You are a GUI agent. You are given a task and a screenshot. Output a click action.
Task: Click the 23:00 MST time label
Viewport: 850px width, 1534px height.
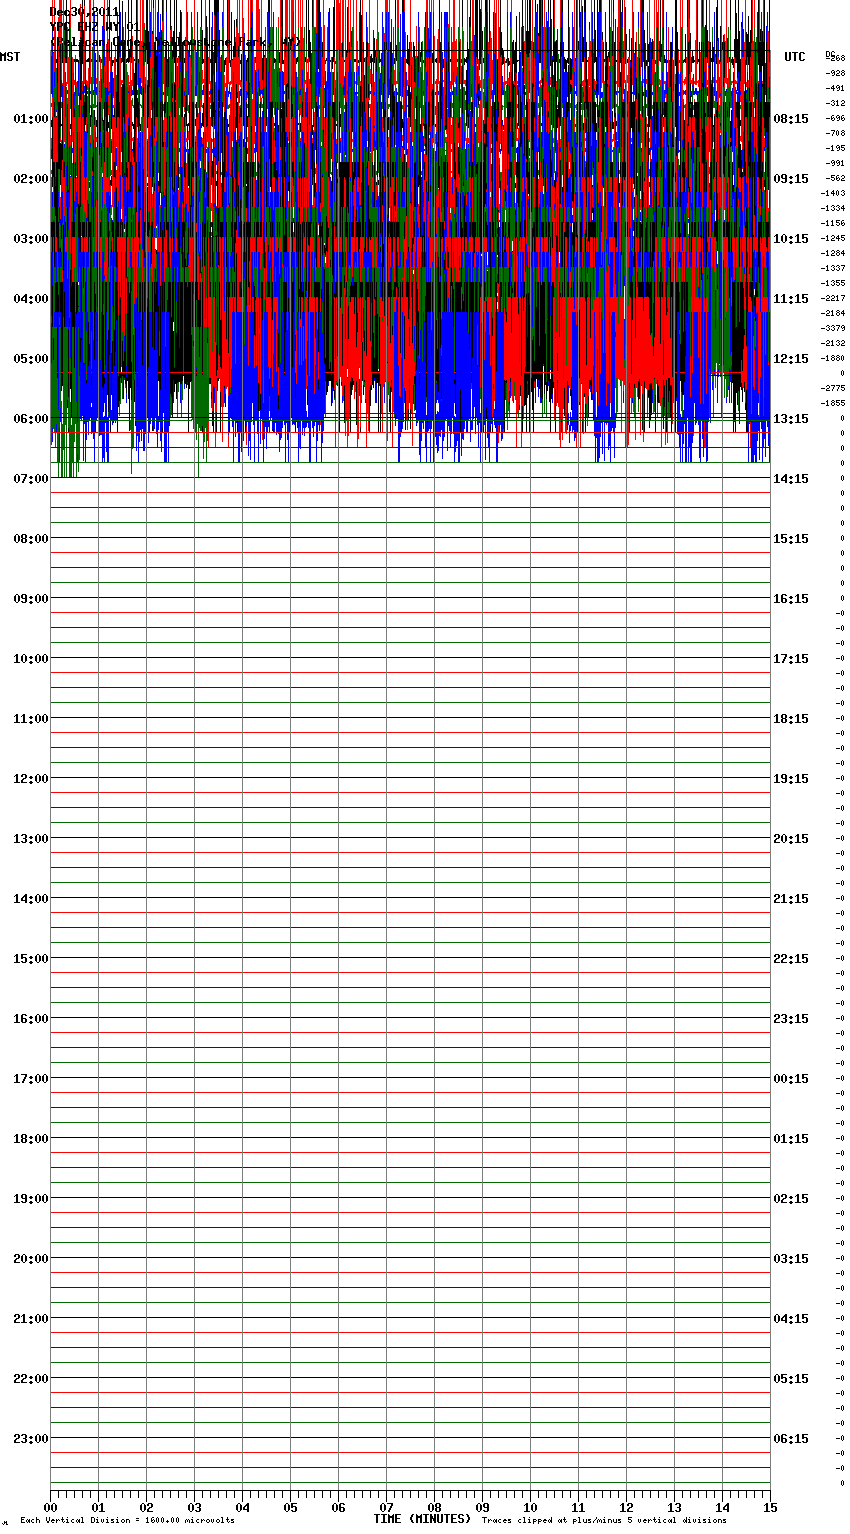point(30,1439)
